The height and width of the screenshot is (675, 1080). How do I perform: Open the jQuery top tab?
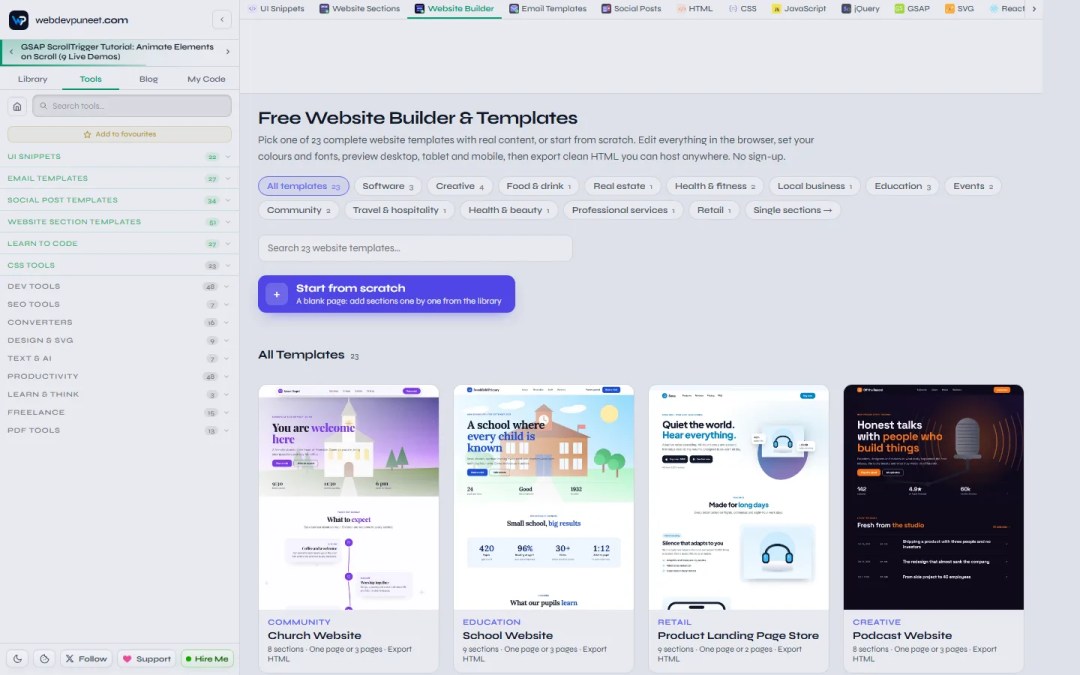coord(860,8)
